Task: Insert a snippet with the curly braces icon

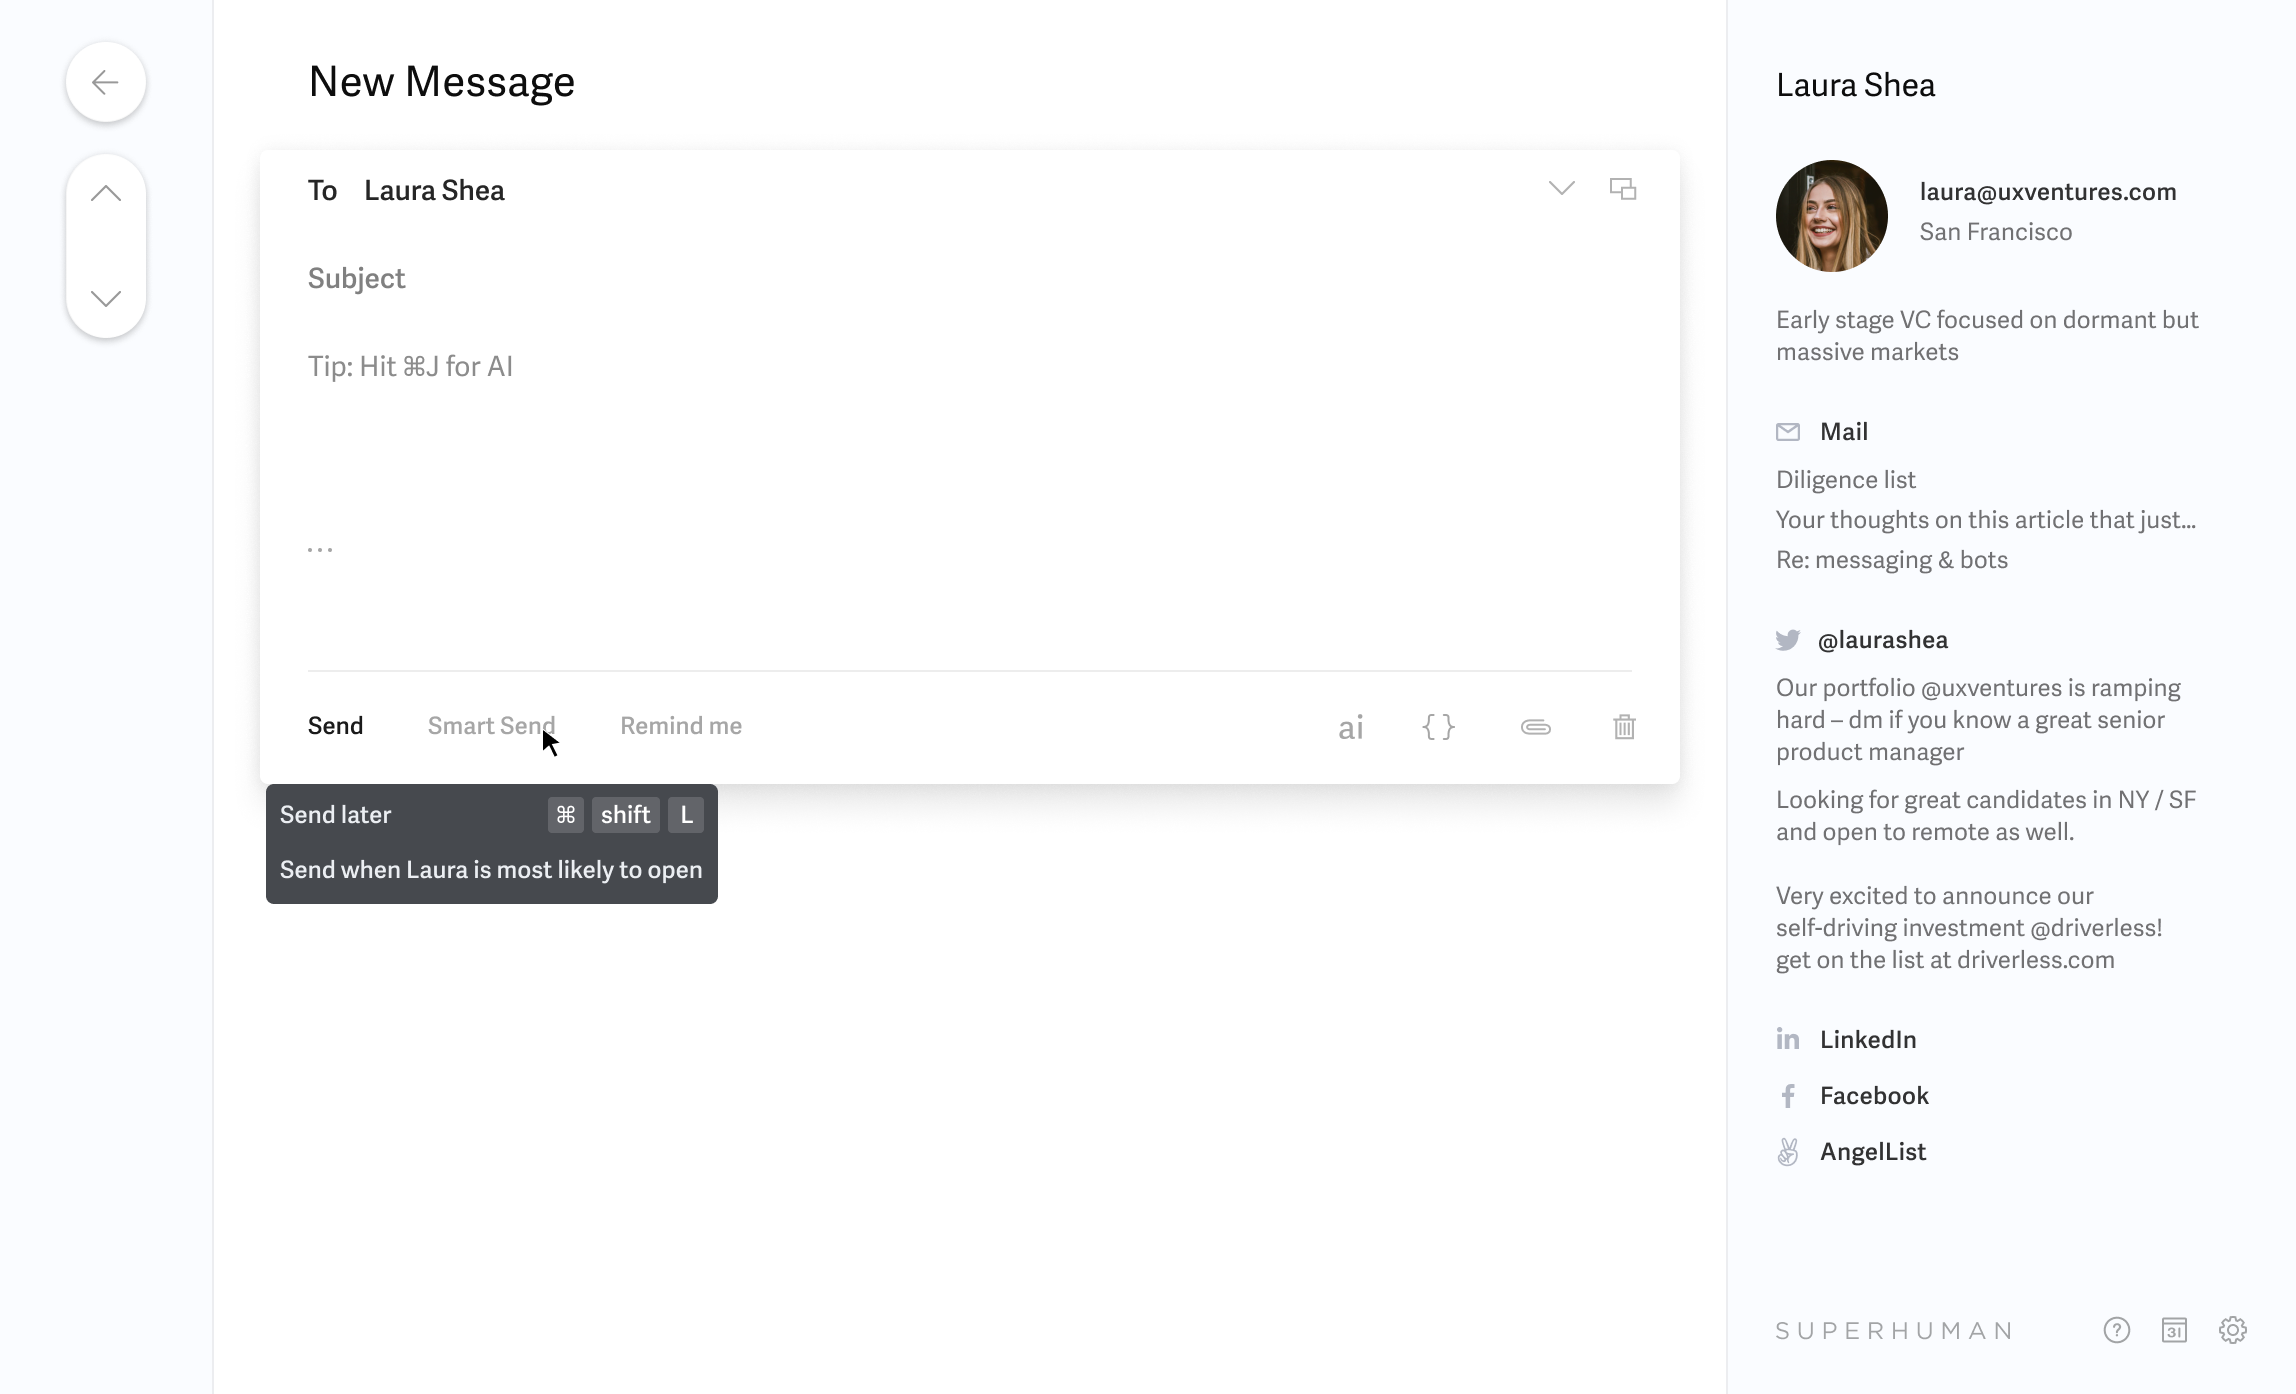Action: [1438, 727]
